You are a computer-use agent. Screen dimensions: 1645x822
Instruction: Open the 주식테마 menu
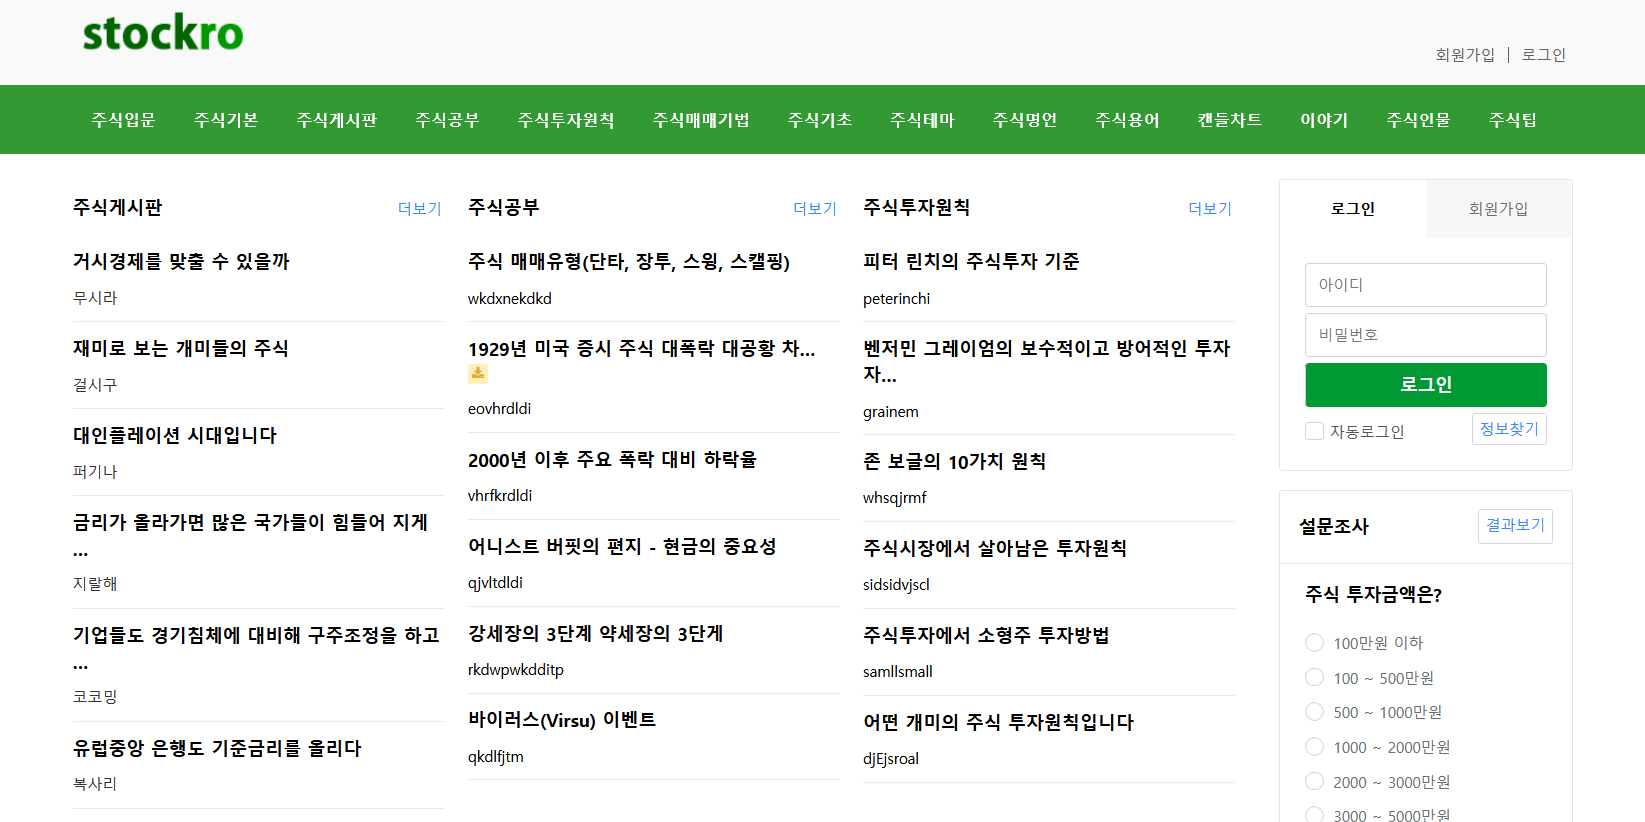pyautogui.click(x=922, y=120)
